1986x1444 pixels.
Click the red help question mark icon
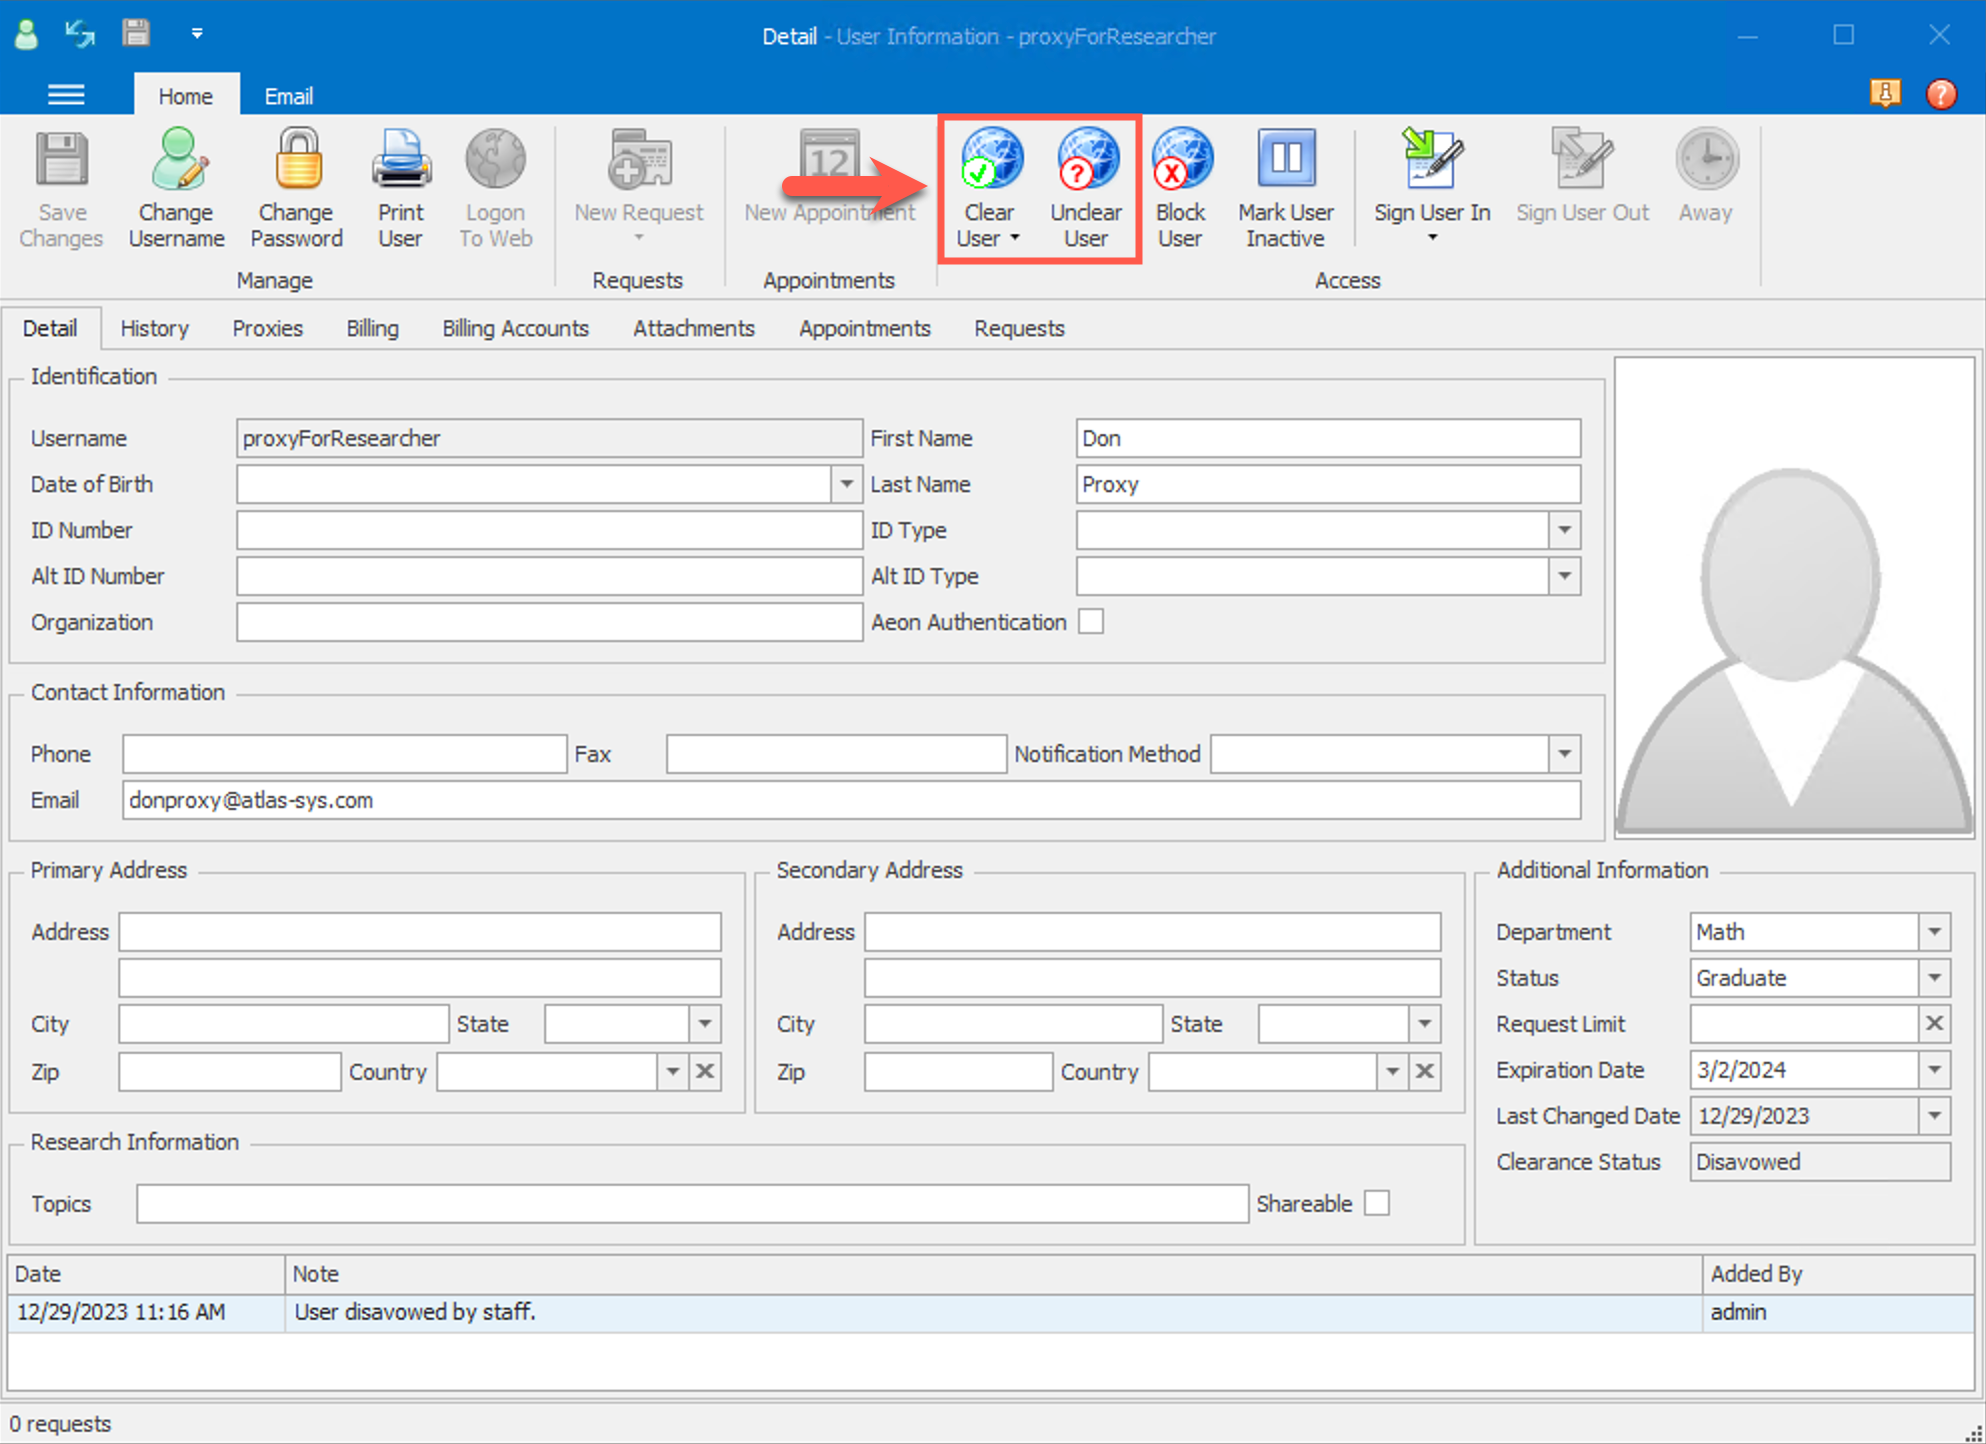(x=1940, y=94)
